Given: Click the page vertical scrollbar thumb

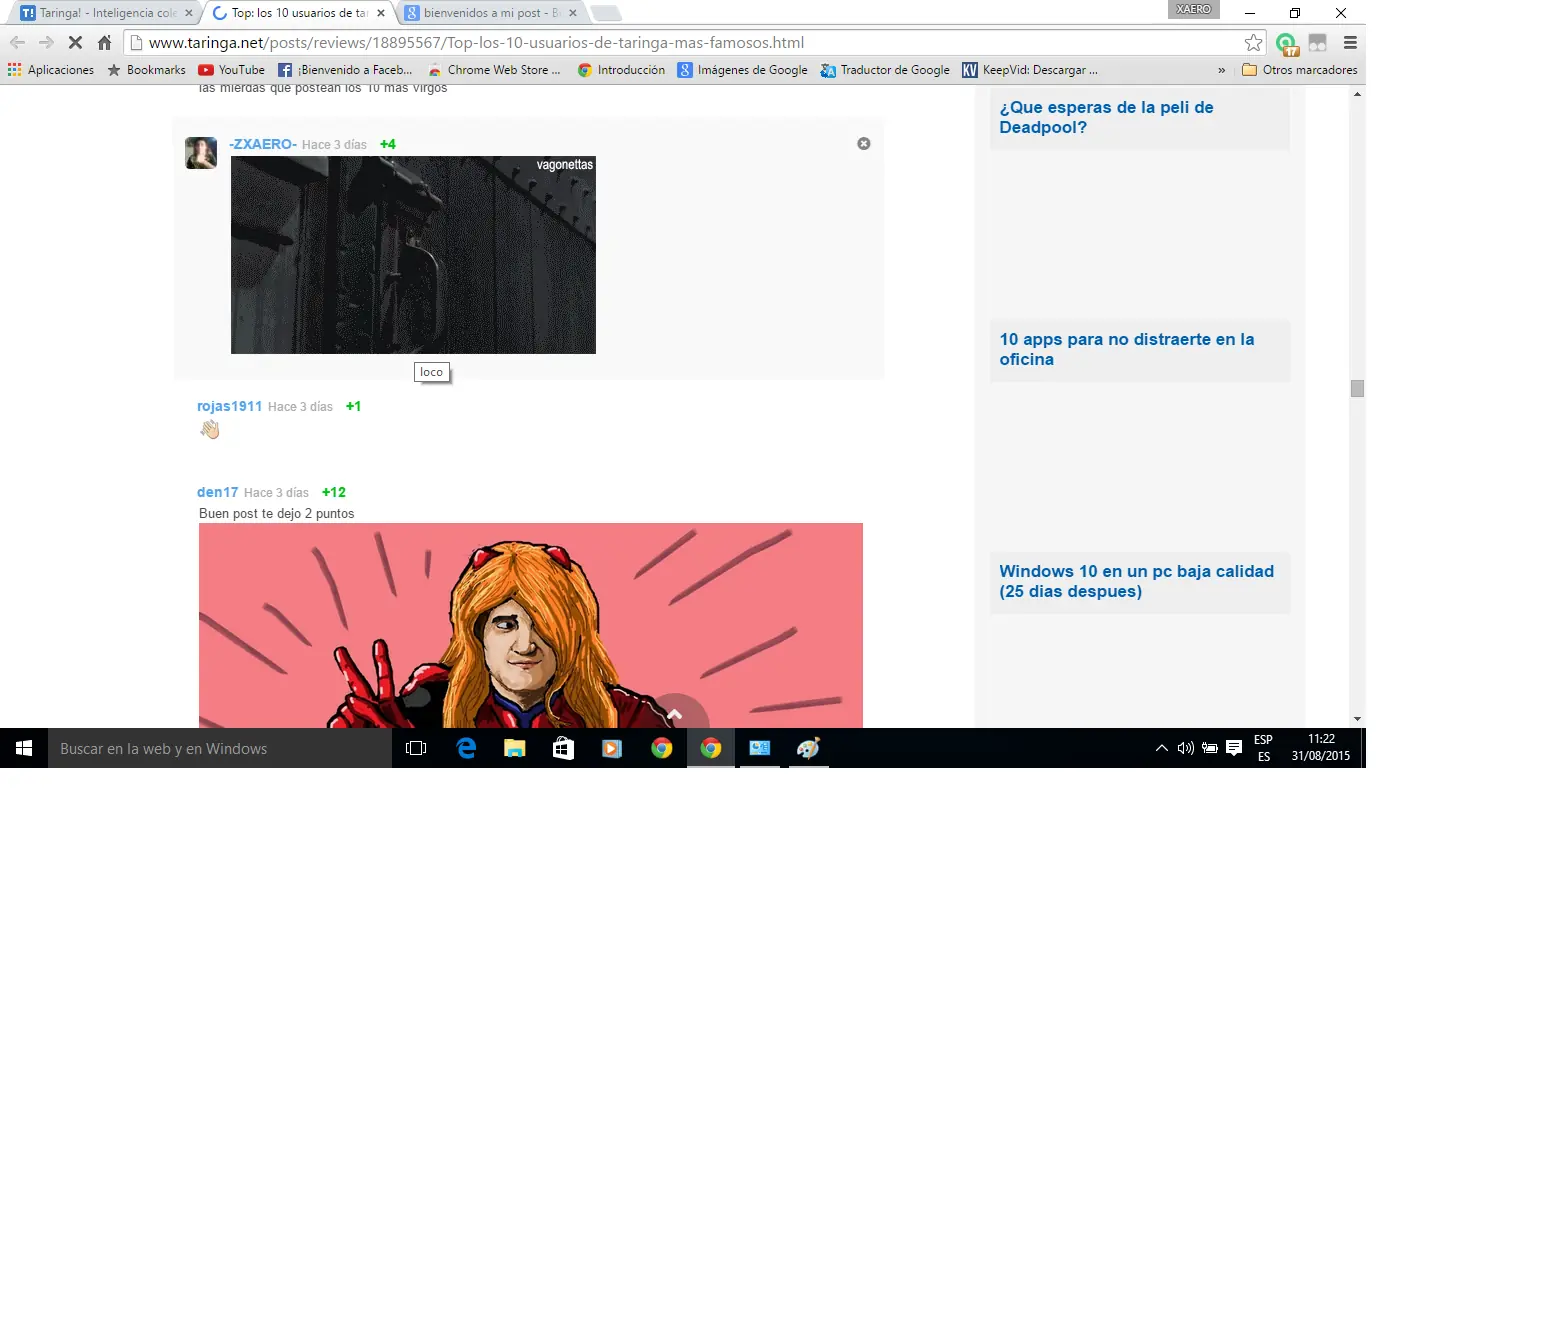Looking at the screenshot, I should (1357, 388).
